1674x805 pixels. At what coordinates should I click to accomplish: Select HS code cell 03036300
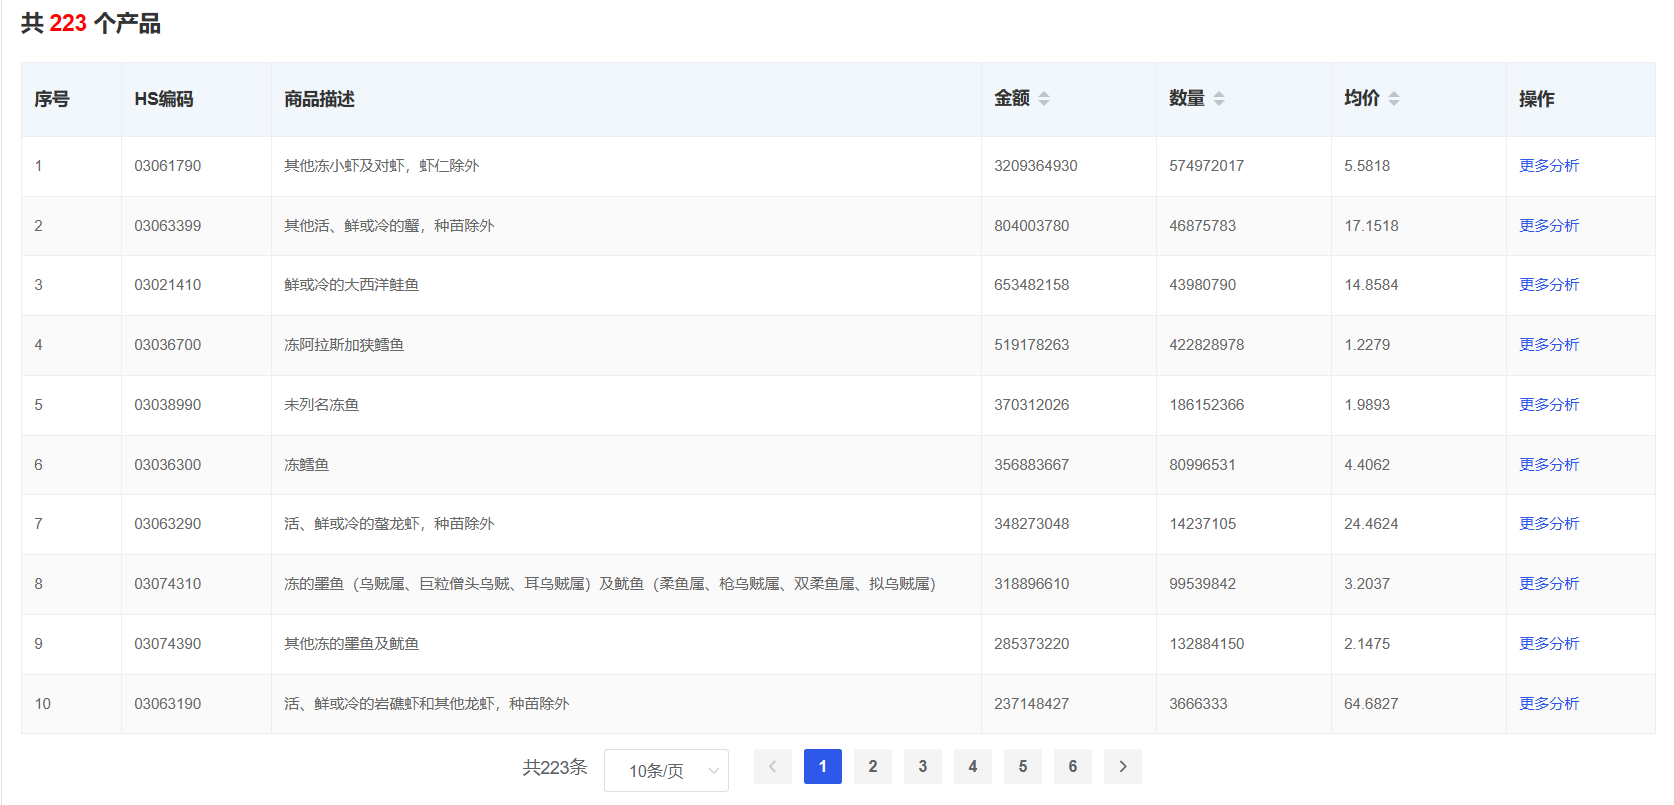tap(168, 465)
